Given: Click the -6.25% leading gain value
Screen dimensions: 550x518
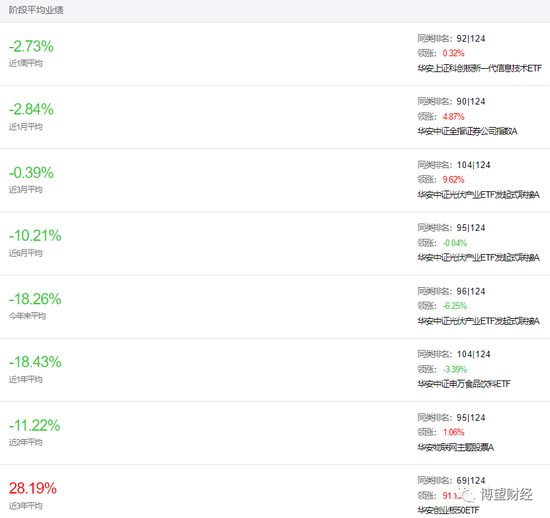Looking at the screenshot, I should pyautogui.click(x=455, y=306).
